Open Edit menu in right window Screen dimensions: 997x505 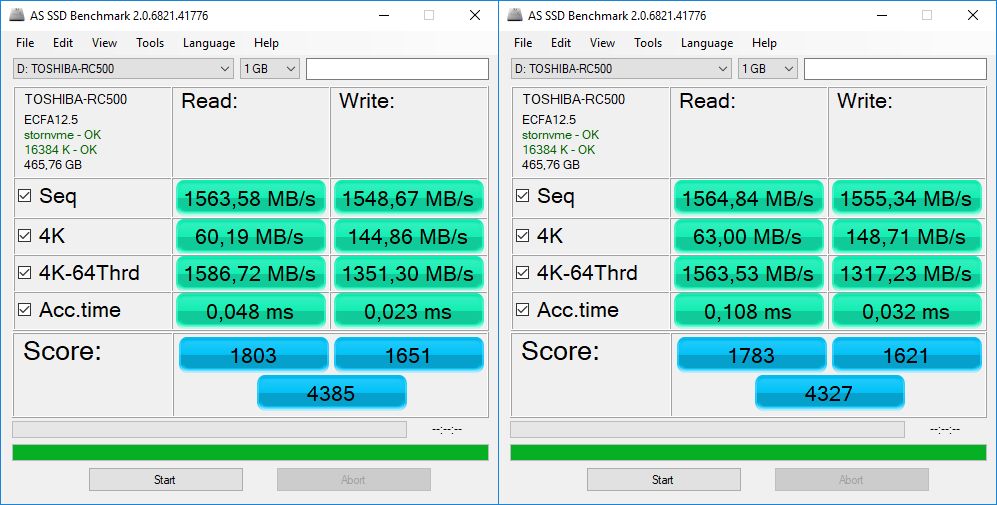point(561,43)
